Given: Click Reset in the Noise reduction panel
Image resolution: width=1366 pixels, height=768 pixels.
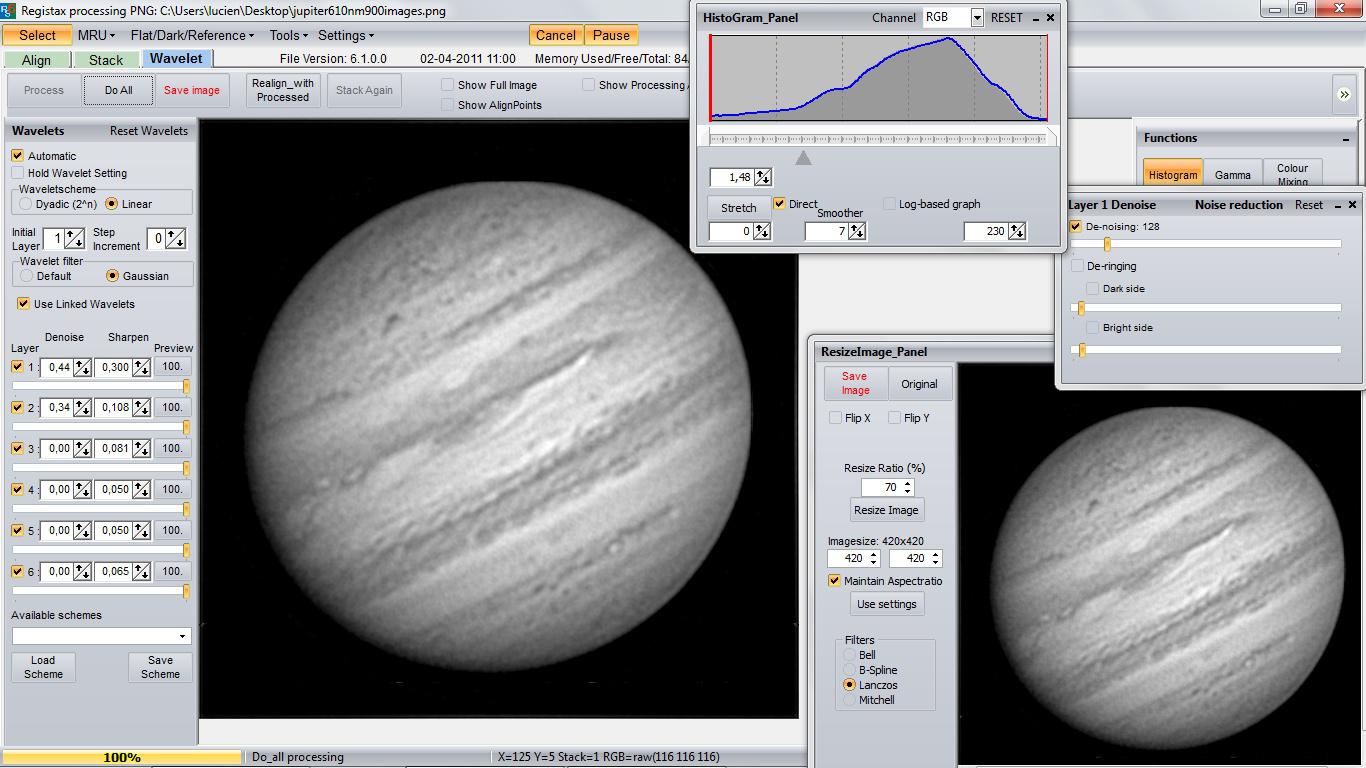Looking at the screenshot, I should pyautogui.click(x=1309, y=205).
